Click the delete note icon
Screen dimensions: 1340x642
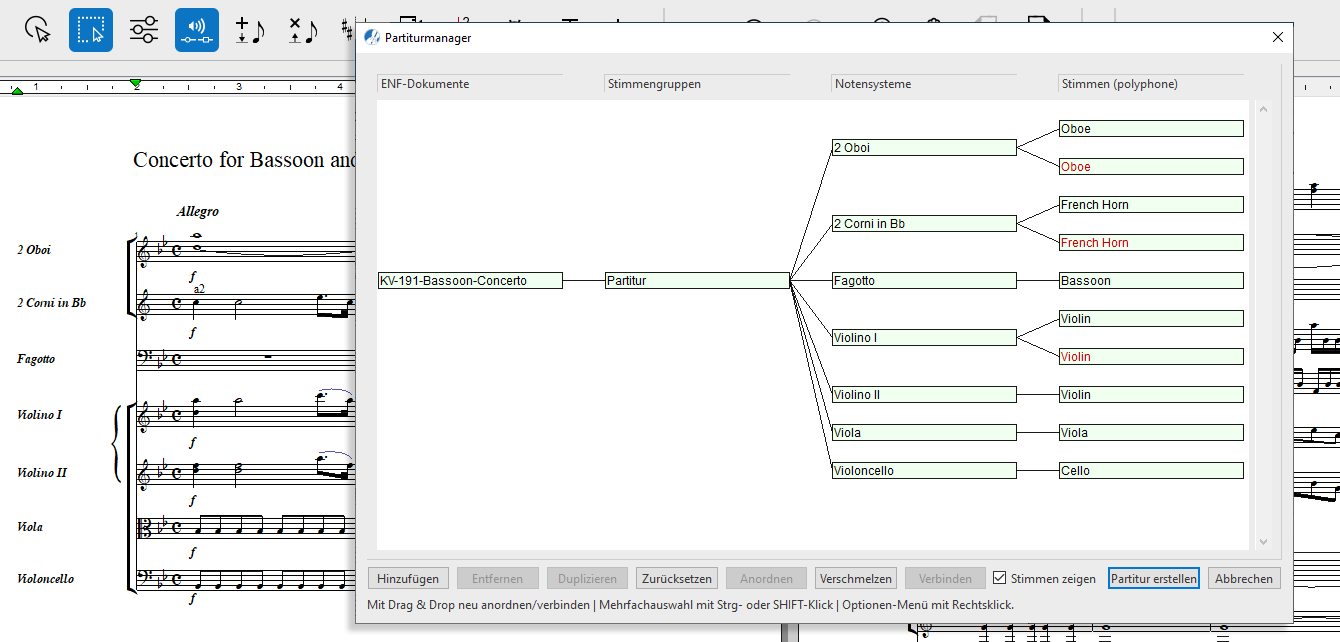pyautogui.click(x=302, y=30)
